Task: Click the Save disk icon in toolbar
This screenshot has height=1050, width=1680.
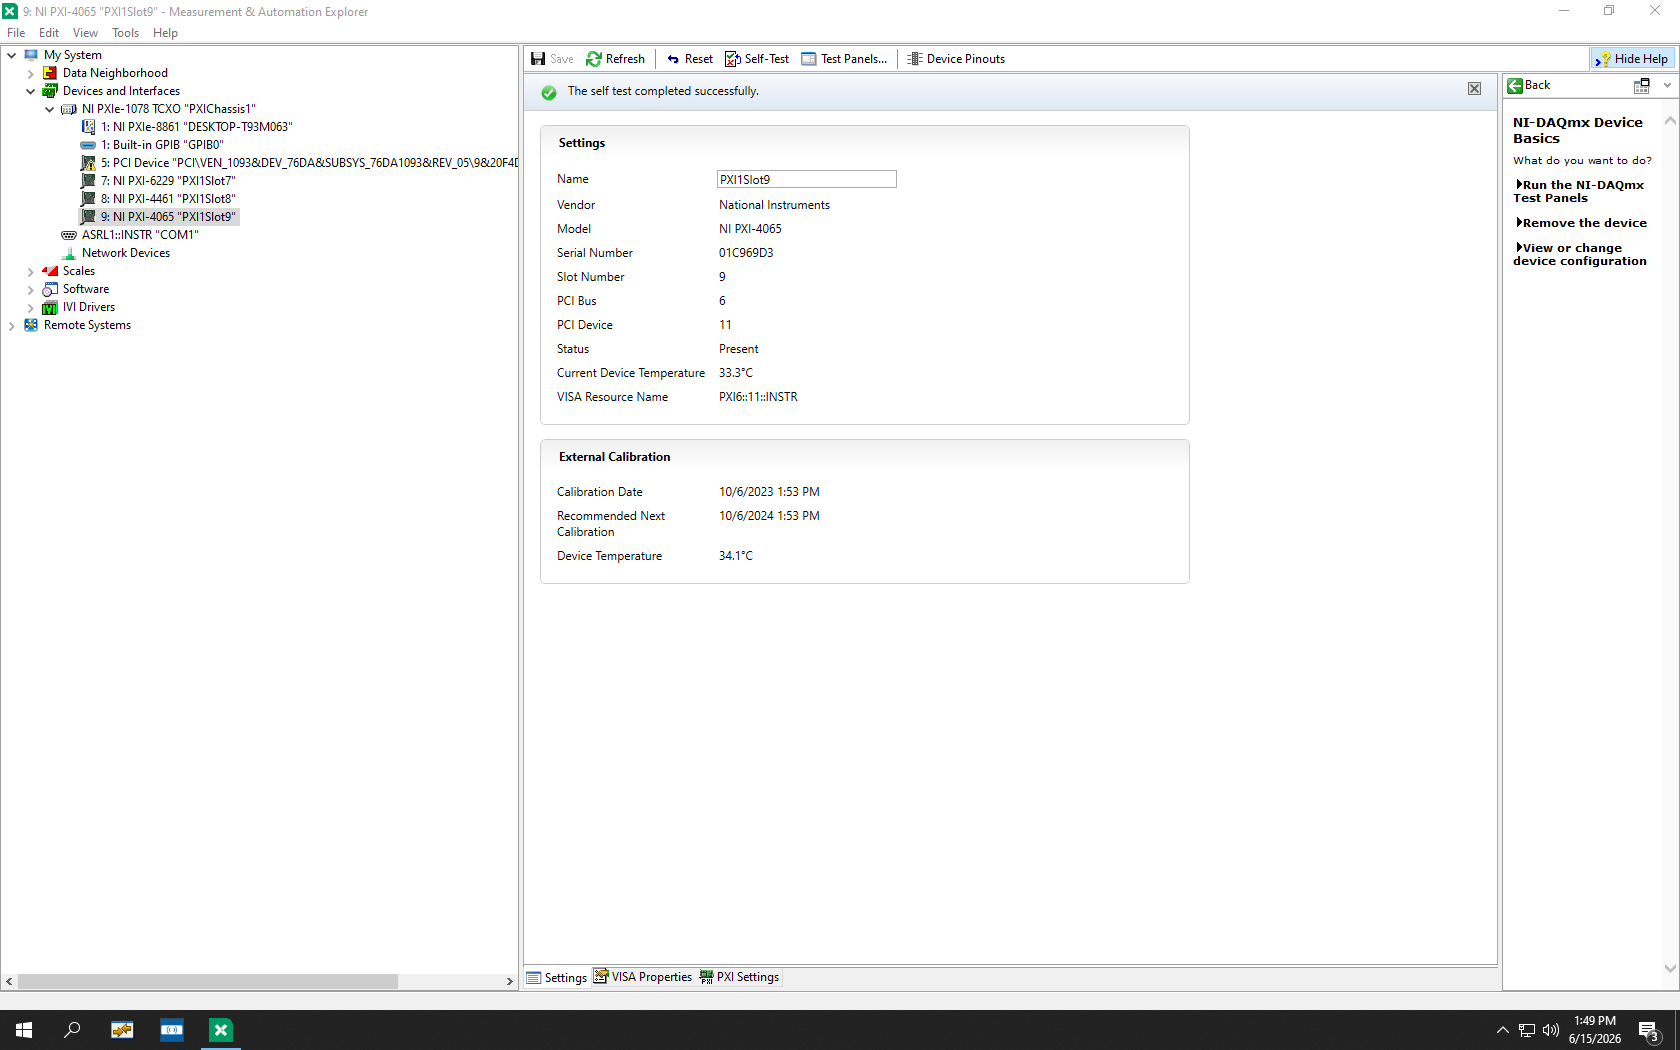Action: click(x=538, y=59)
